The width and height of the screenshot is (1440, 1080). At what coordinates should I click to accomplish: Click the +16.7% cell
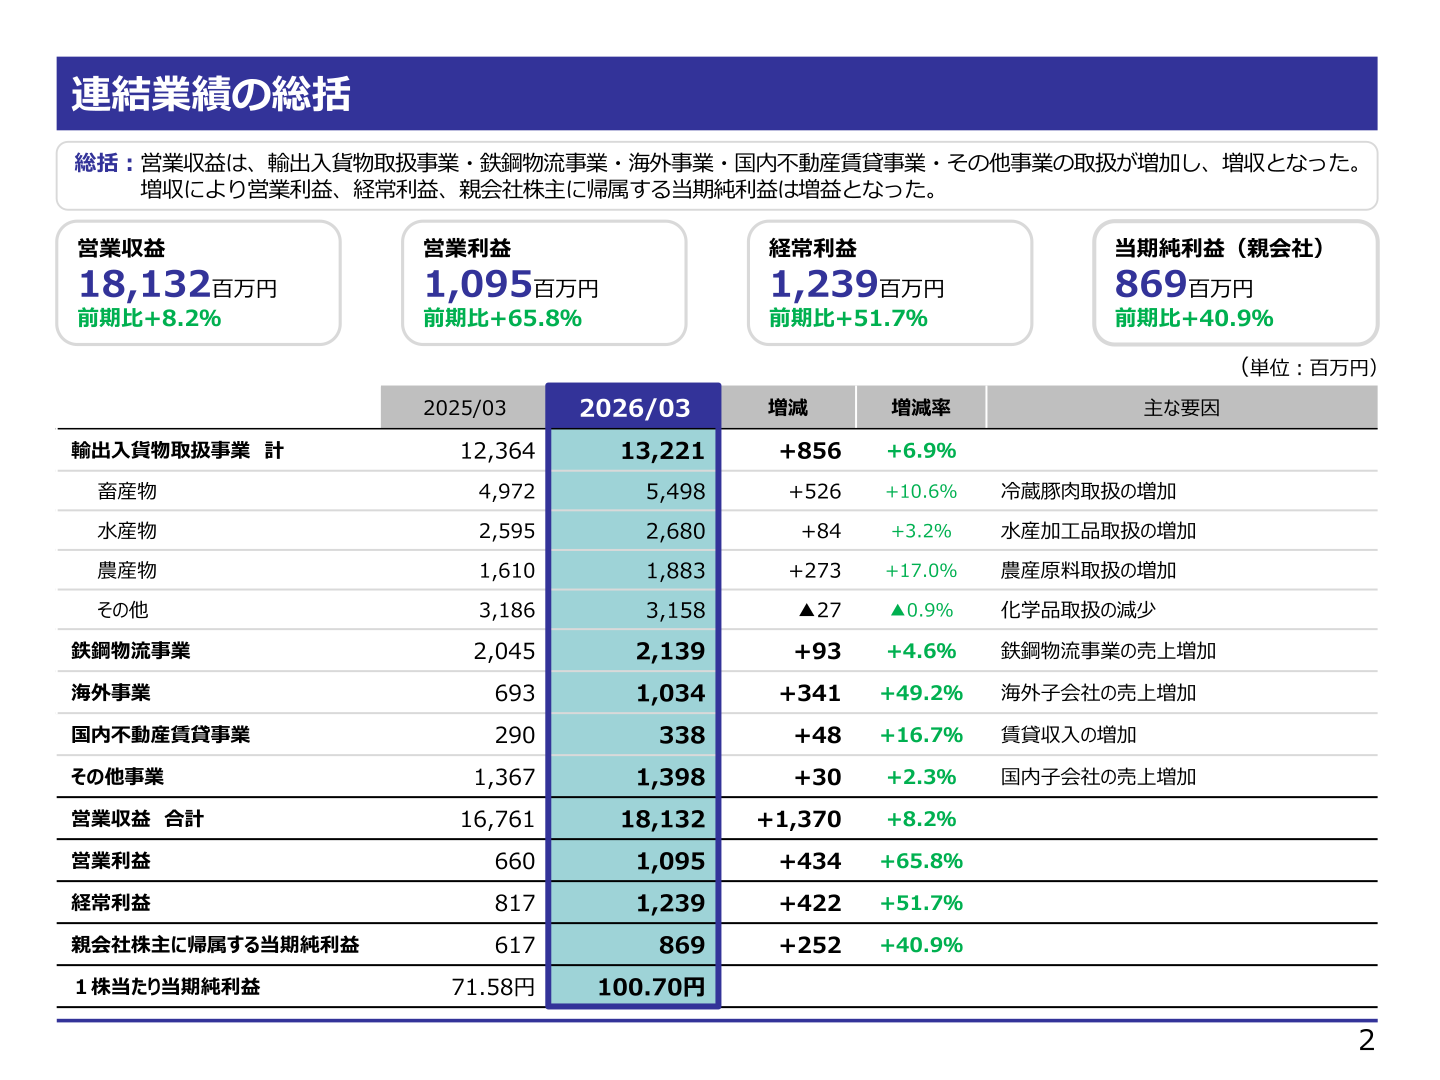click(x=921, y=735)
